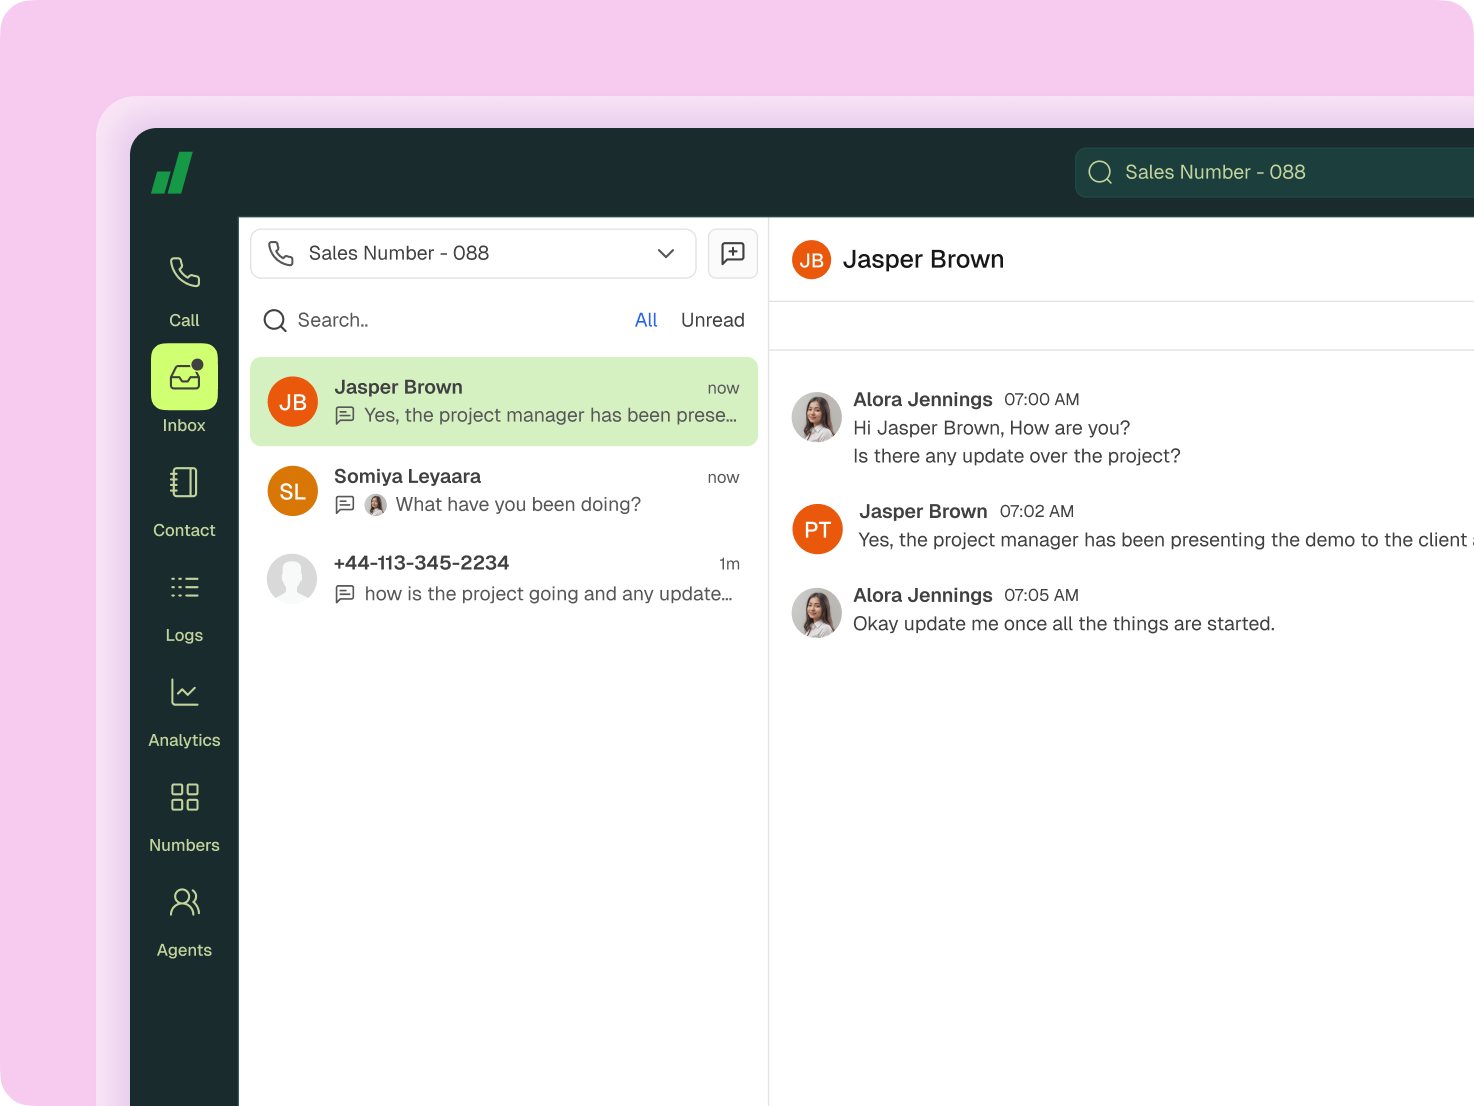The height and width of the screenshot is (1106, 1474).
Task: Start a new message with compose icon
Action: pyautogui.click(x=733, y=253)
